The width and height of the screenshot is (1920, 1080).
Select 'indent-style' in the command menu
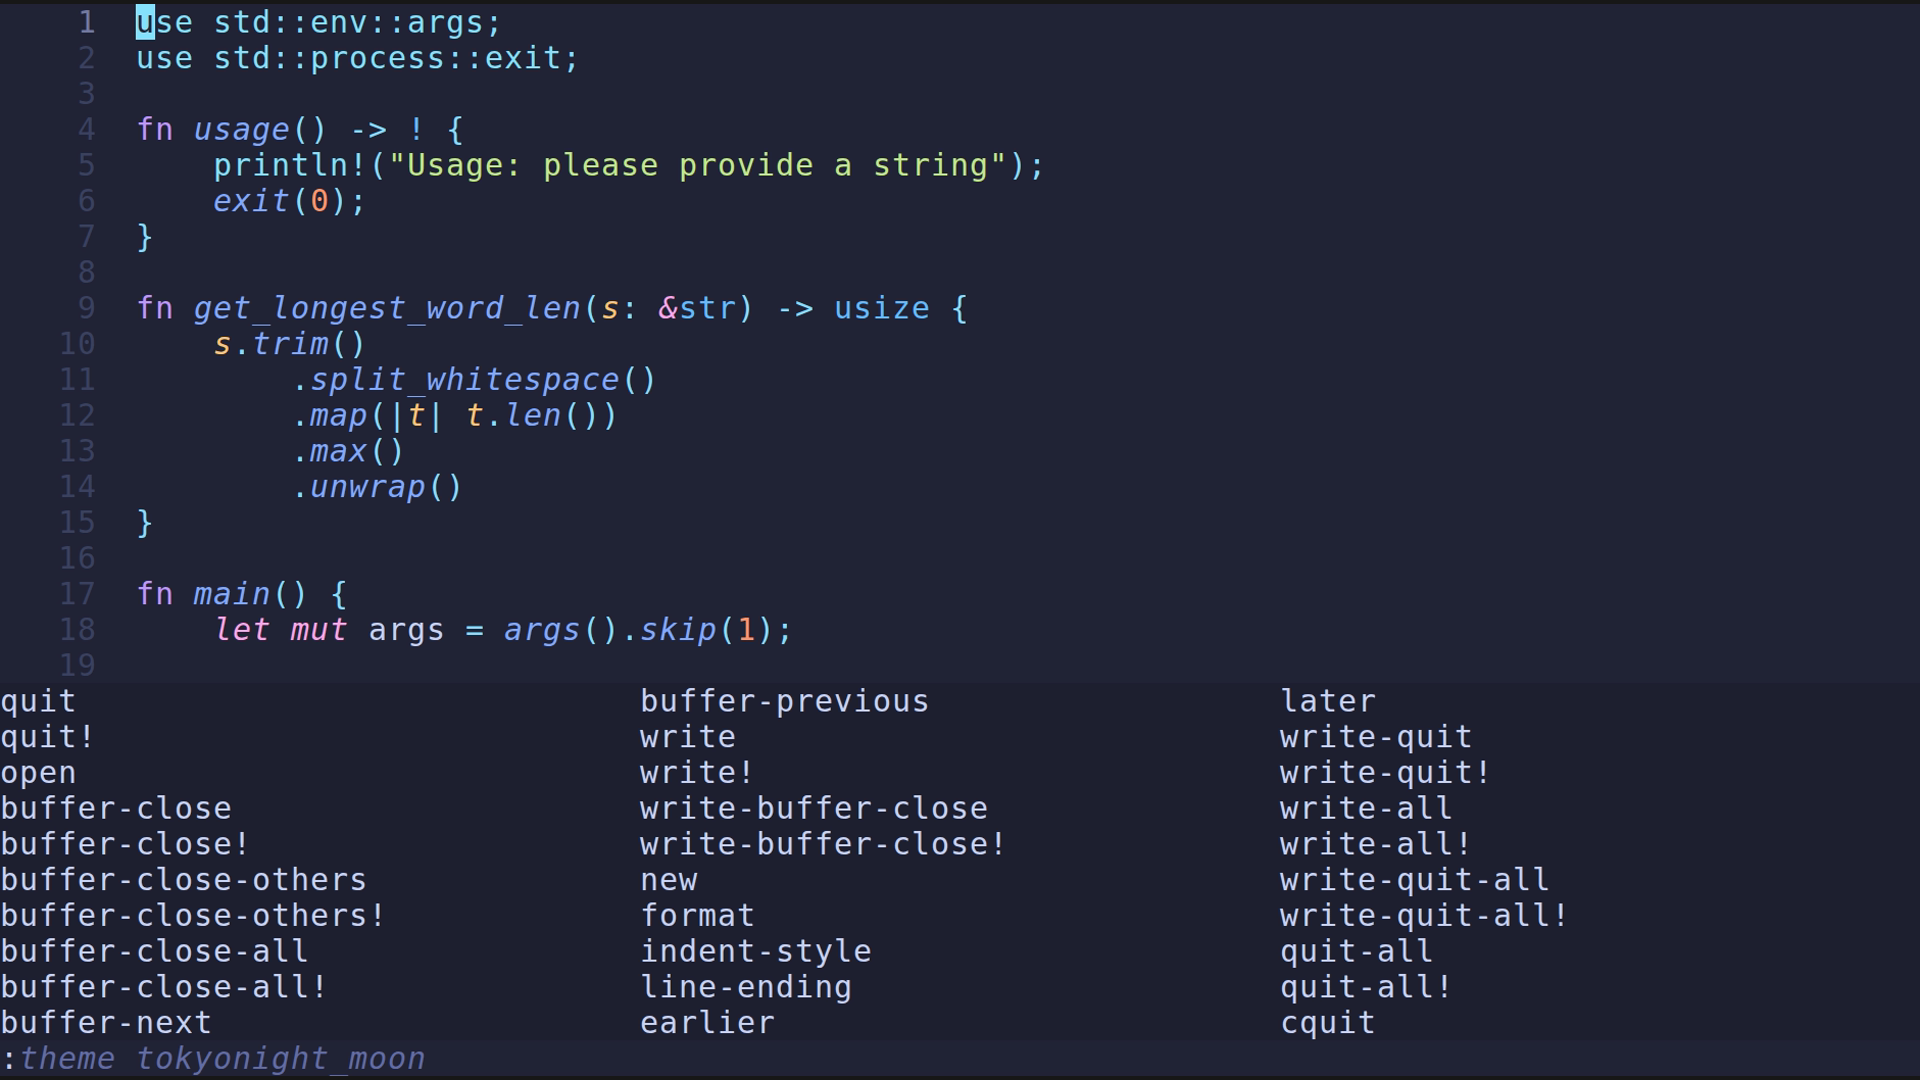[x=755, y=951]
